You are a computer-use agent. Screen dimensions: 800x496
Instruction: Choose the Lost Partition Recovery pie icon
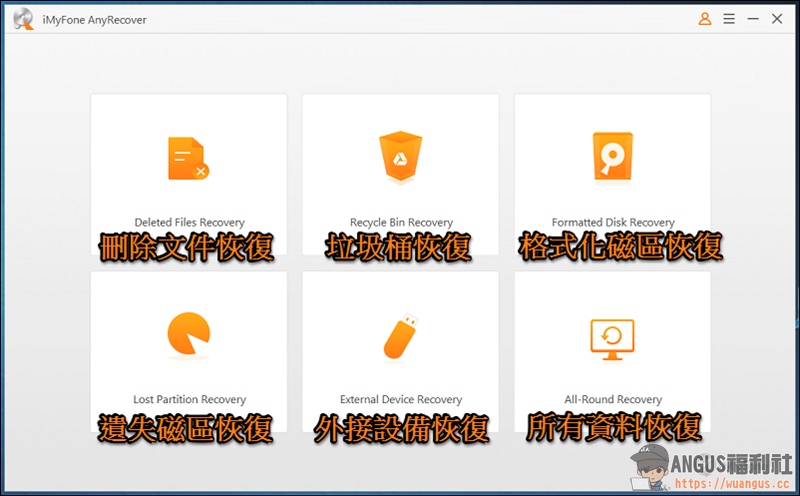[x=189, y=334]
